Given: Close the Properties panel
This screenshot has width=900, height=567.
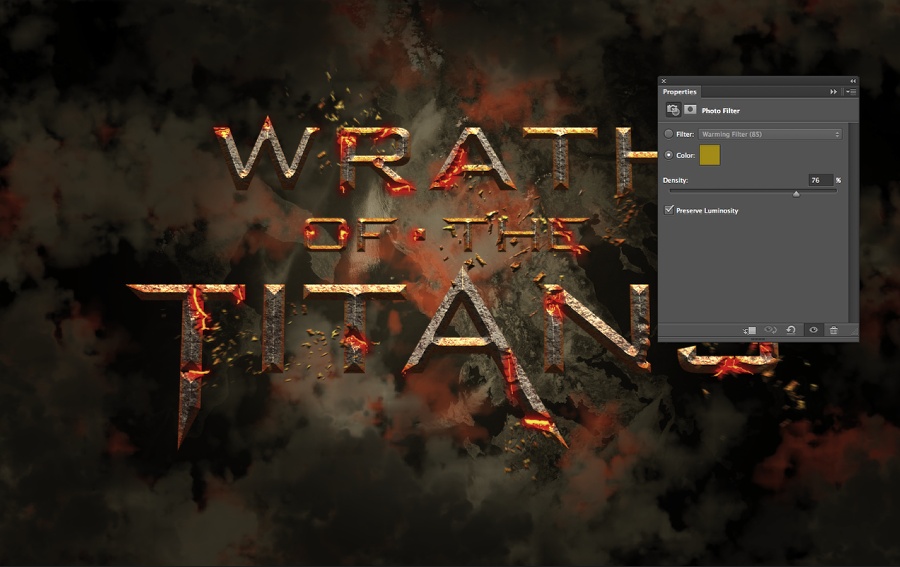Looking at the screenshot, I should coord(664,81).
